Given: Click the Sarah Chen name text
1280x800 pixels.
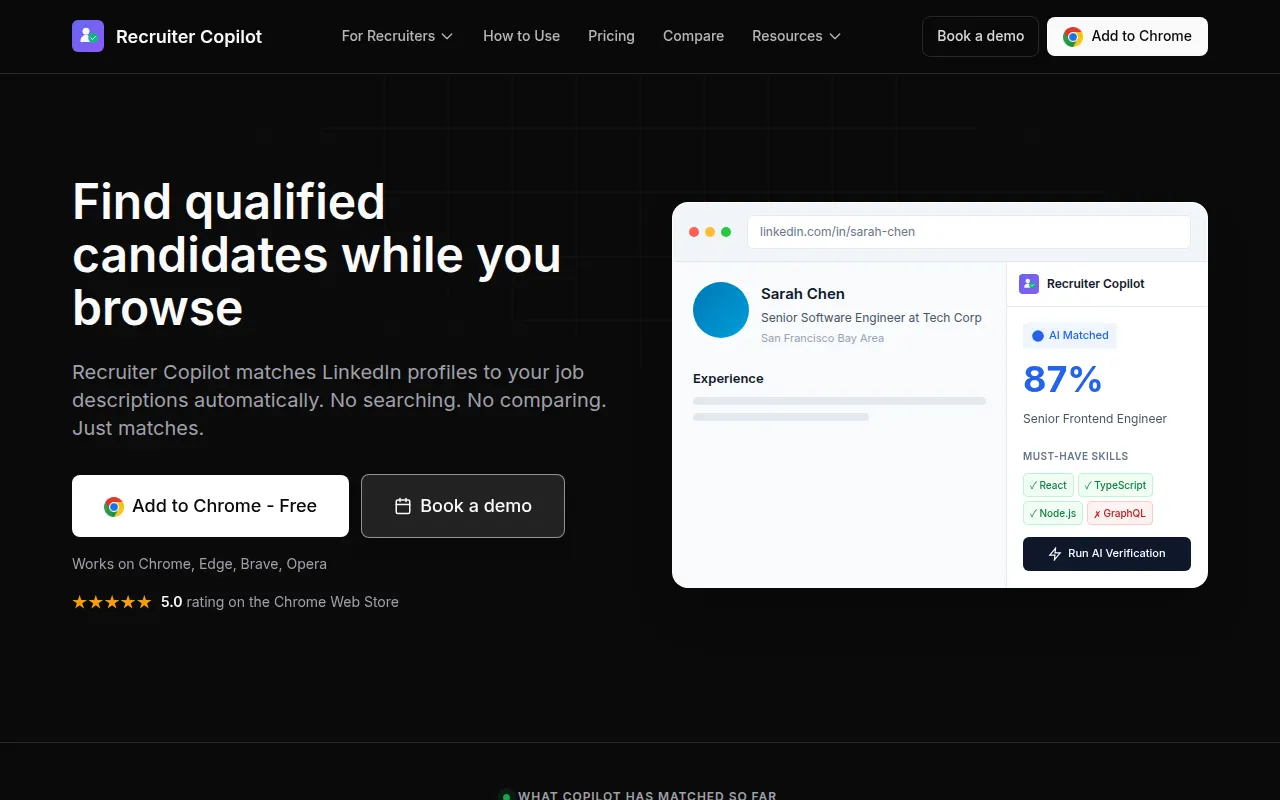Looking at the screenshot, I should (803, 294).
